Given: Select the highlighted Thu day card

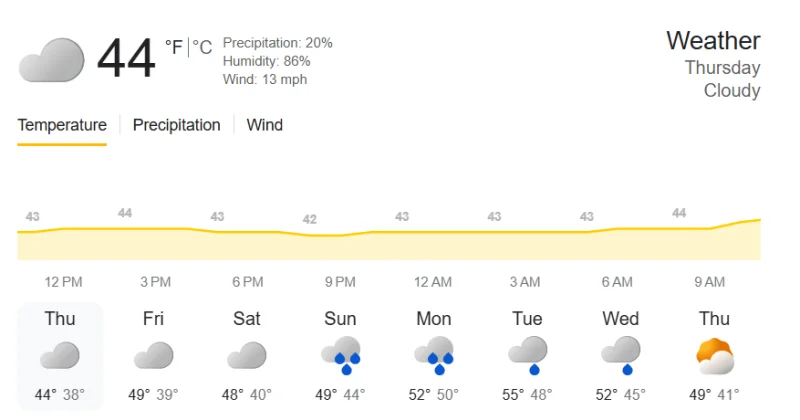Looking at the screenshot, I should click(x=60, y=356).
